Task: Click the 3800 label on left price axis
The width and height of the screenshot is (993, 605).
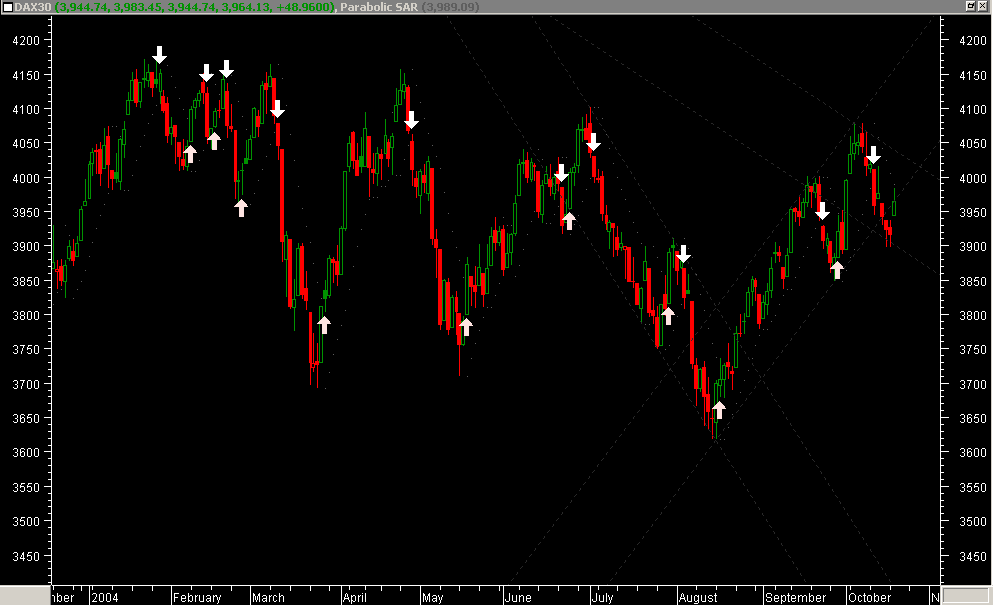Action: tap(26, 315)
